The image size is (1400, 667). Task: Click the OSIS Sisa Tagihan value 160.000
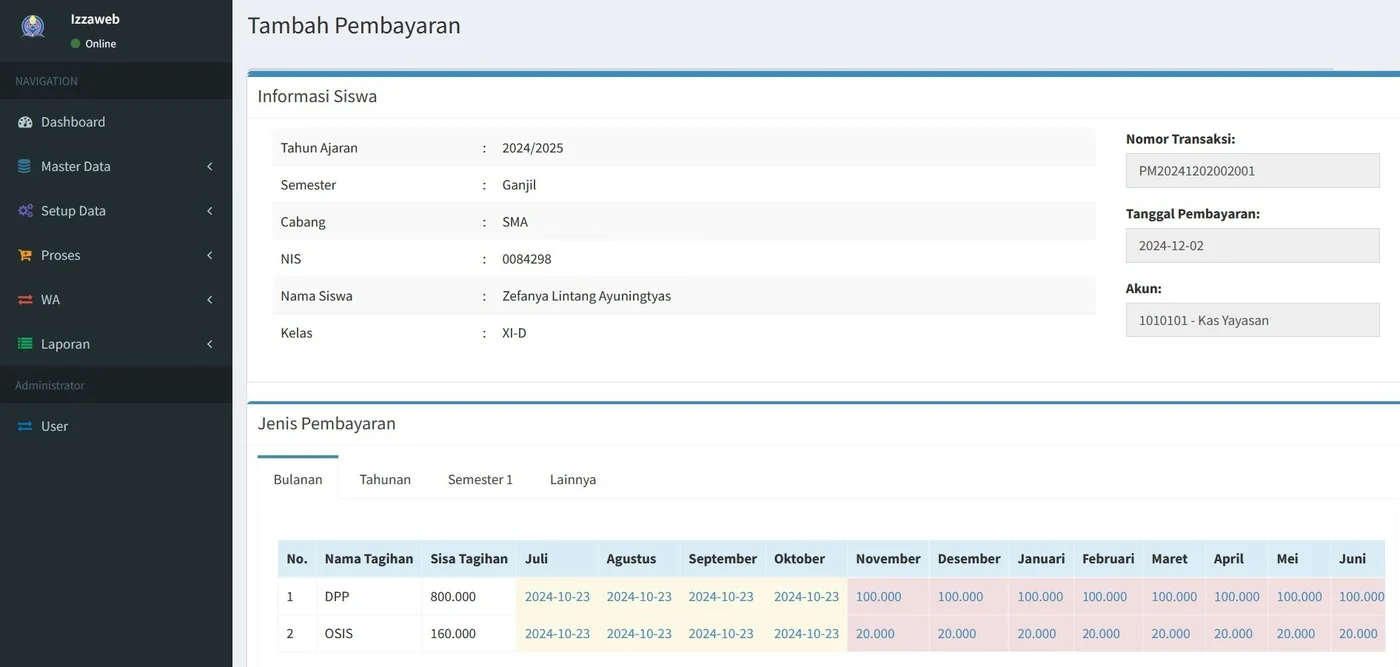tap(453, 634)
